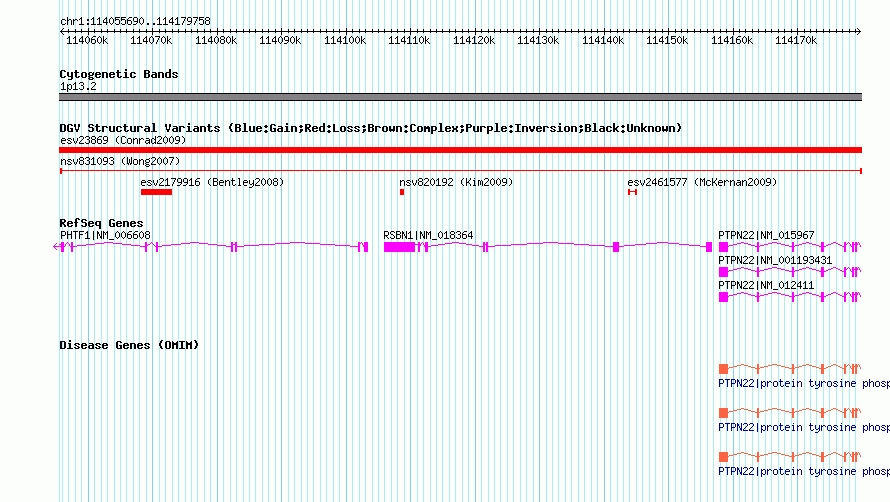
Task: Select the Cytogenetic Bands track title
Action: (x=119, y=74)
